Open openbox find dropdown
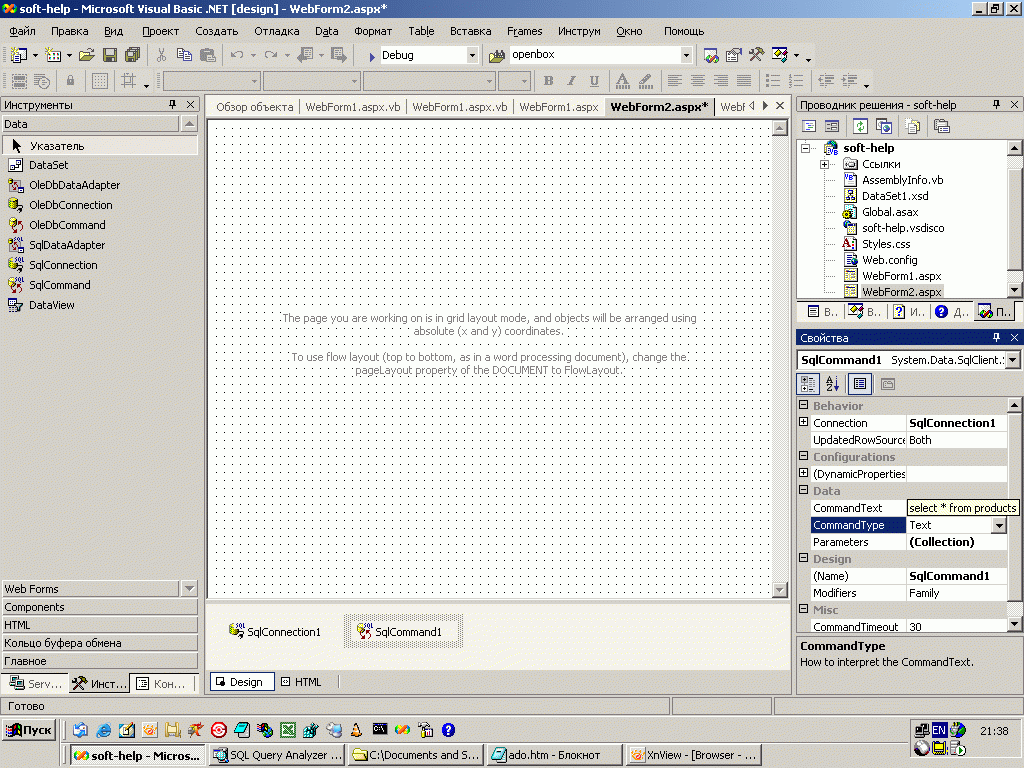The height and width of the screenshot is (768, 1024). tap(686, 56)
